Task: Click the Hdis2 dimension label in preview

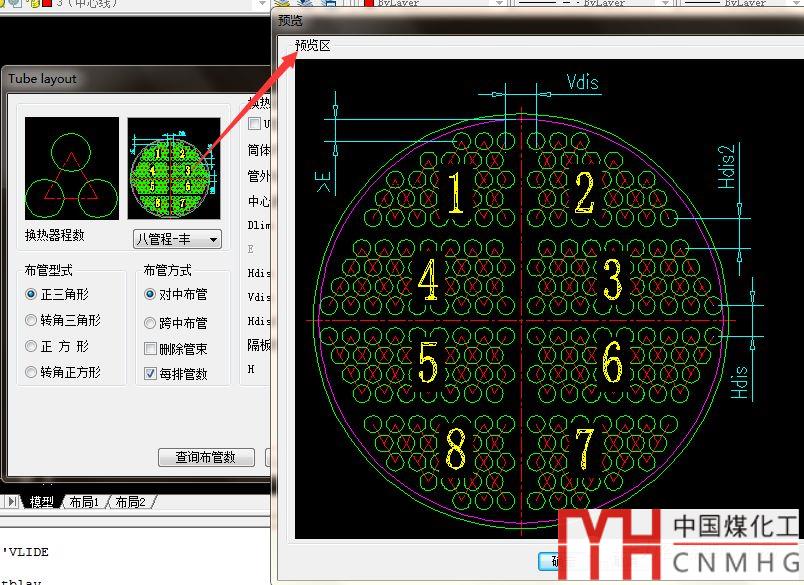Action: click(x=726, y=167)
